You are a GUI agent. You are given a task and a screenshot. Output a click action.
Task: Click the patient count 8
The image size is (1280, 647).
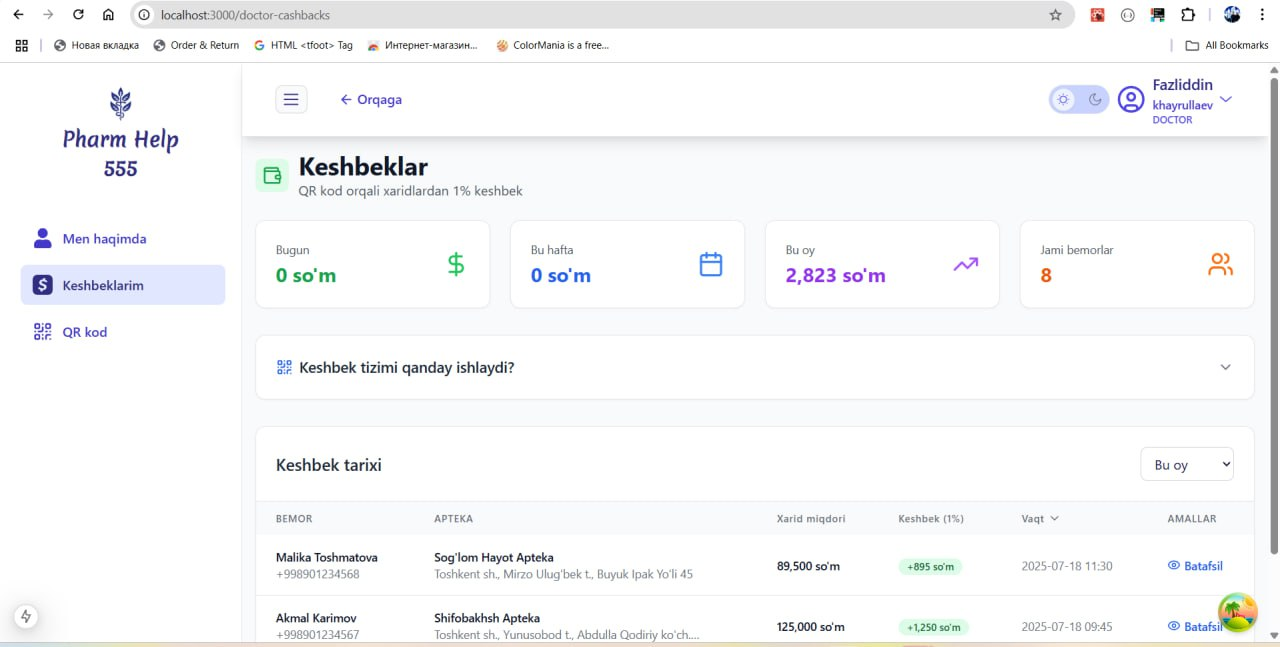pyautogui.click(x=1046, y=275)
